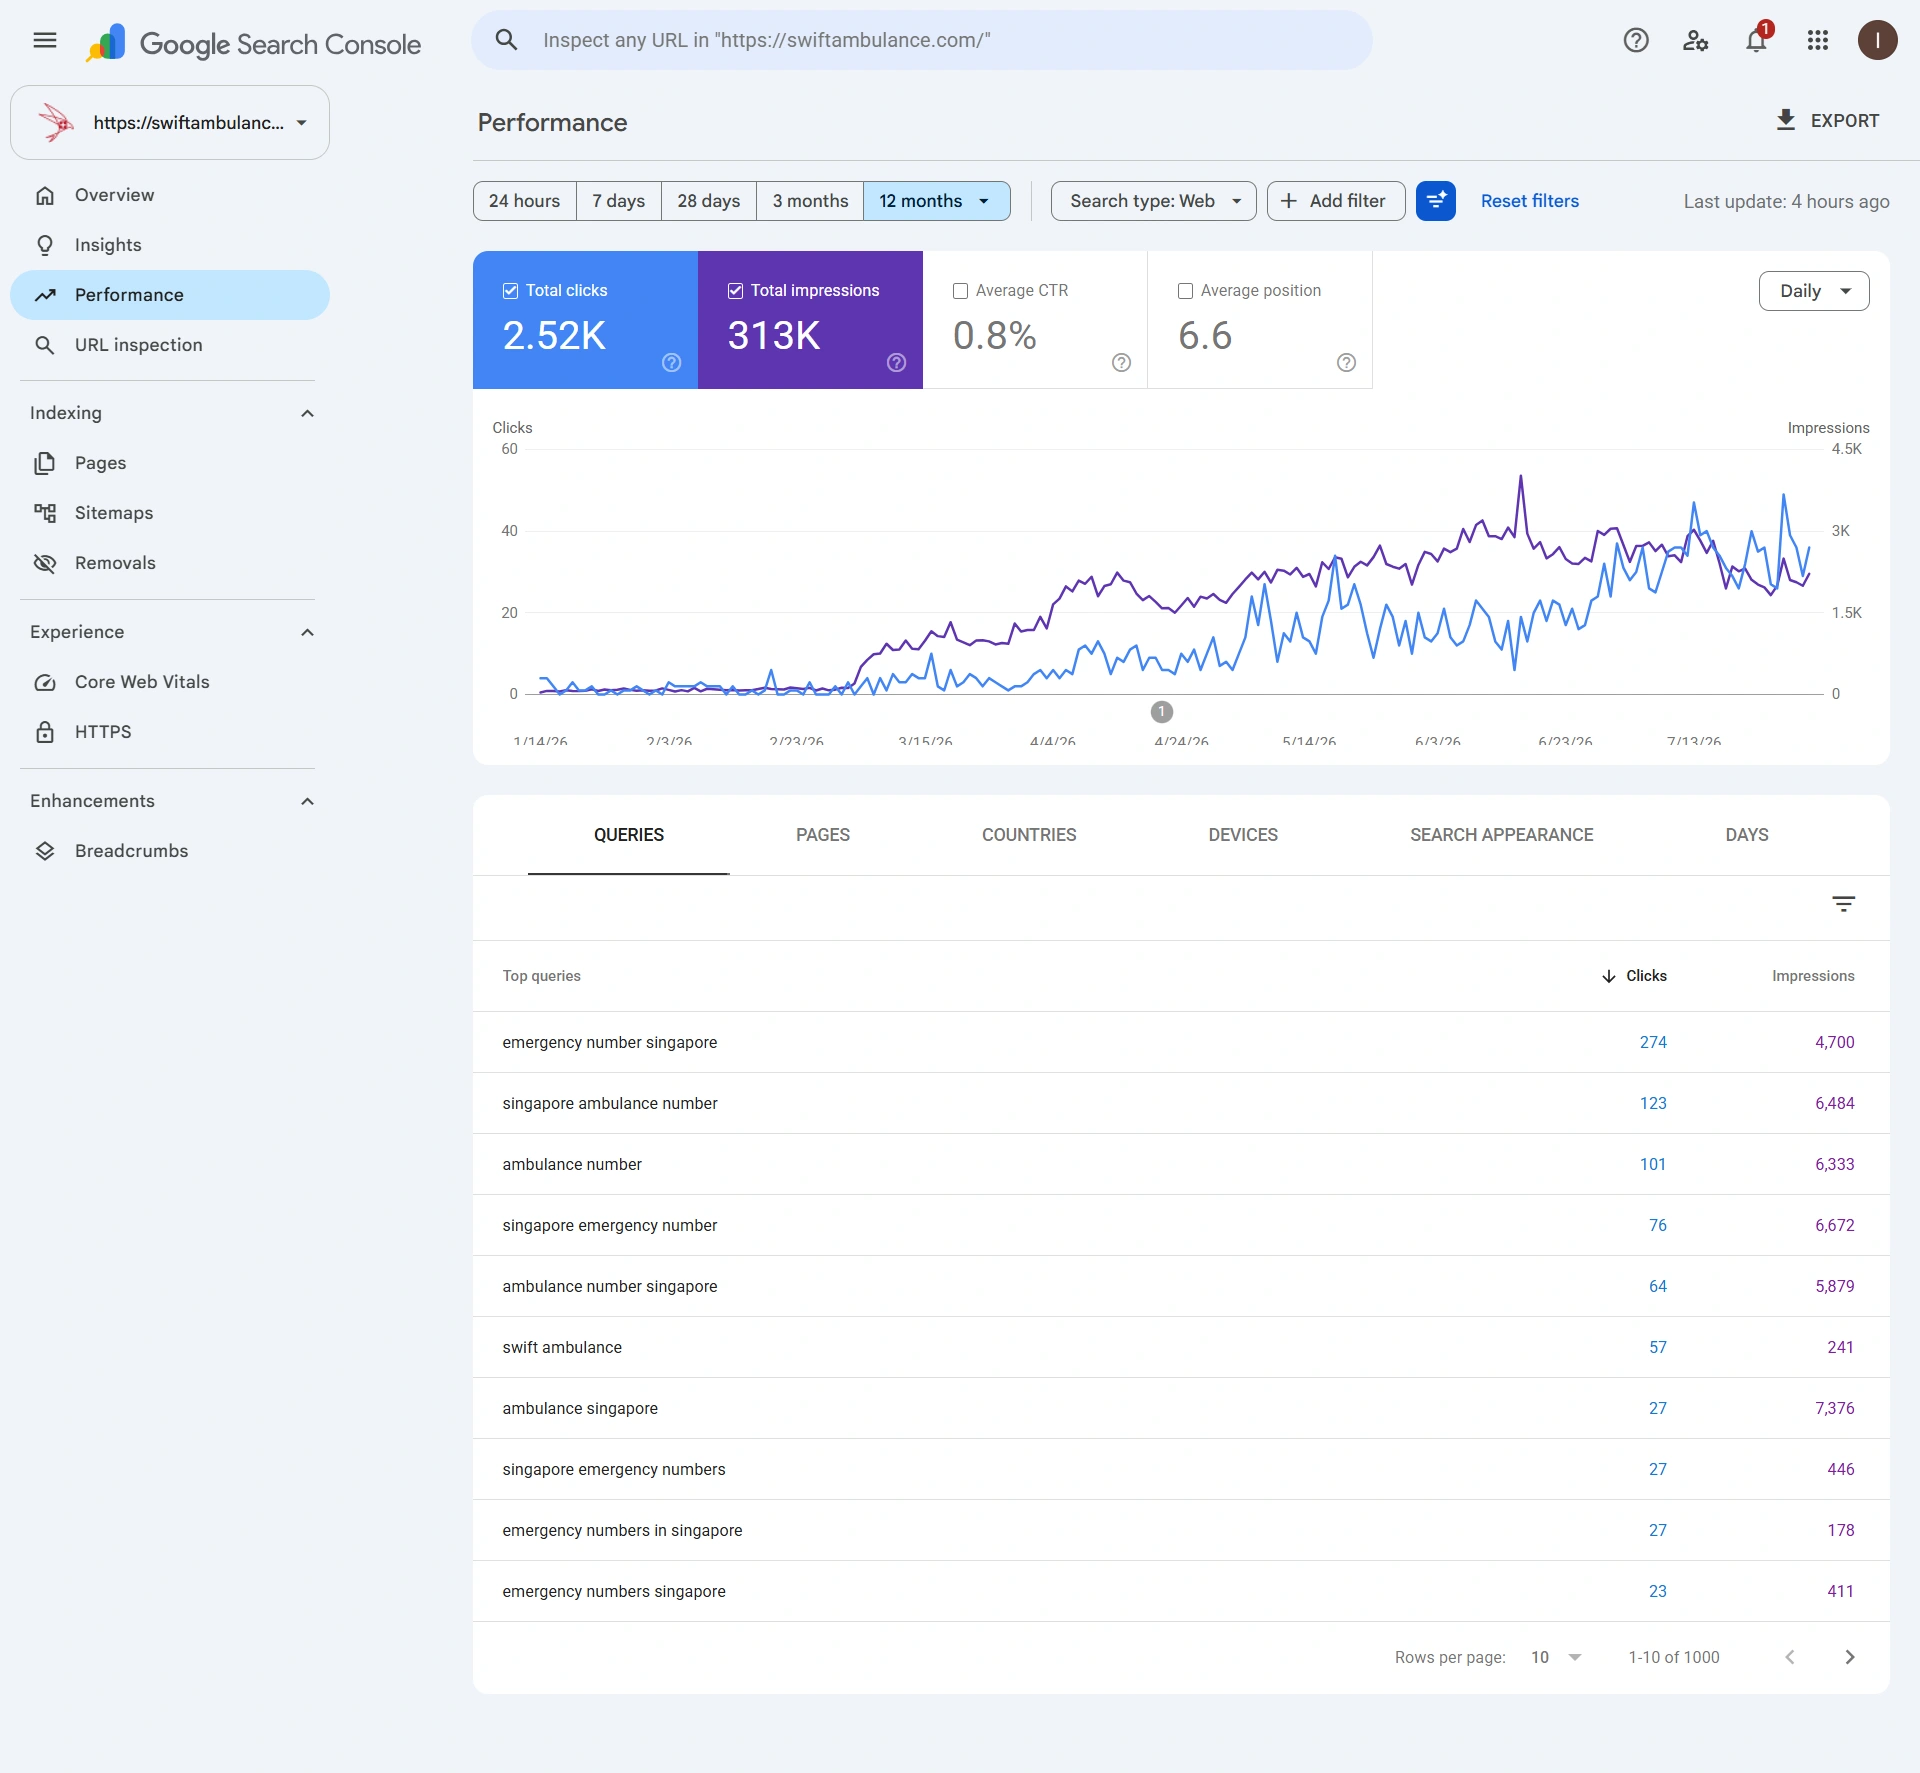Click the Reset filters link
The image size is (1920, 1773).
point(1530,201)
